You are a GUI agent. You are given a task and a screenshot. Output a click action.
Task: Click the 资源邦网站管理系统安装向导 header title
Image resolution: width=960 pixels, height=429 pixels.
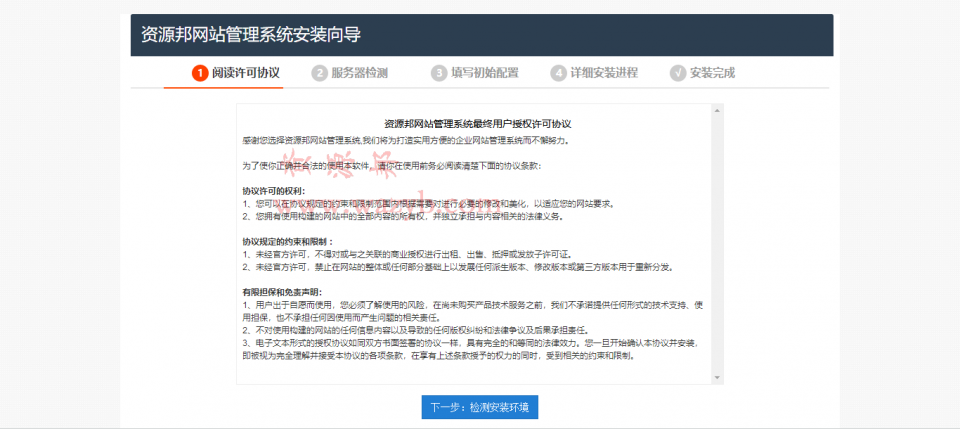(251, 35)
